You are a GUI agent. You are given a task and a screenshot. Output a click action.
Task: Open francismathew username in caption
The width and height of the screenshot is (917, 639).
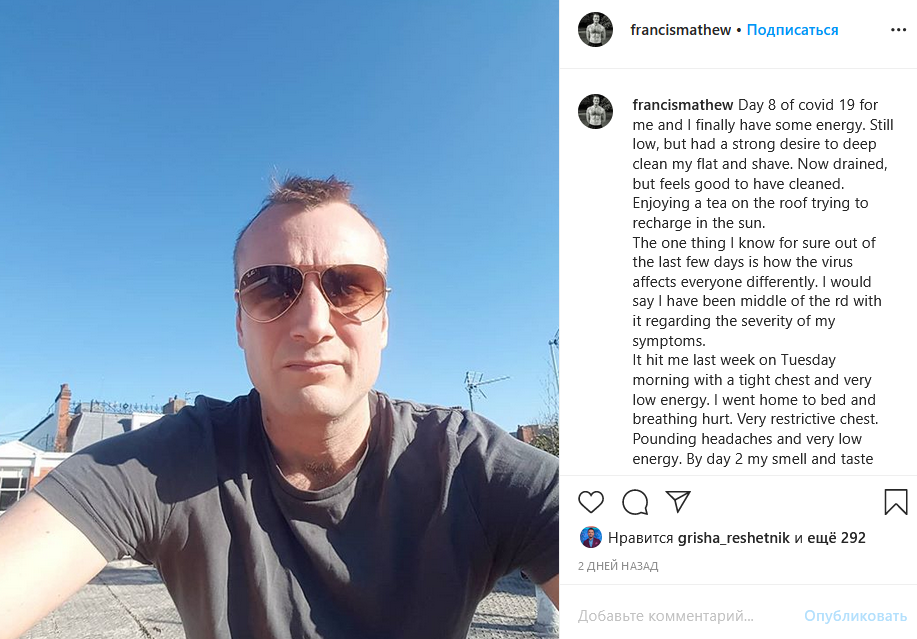pos(682,105)
